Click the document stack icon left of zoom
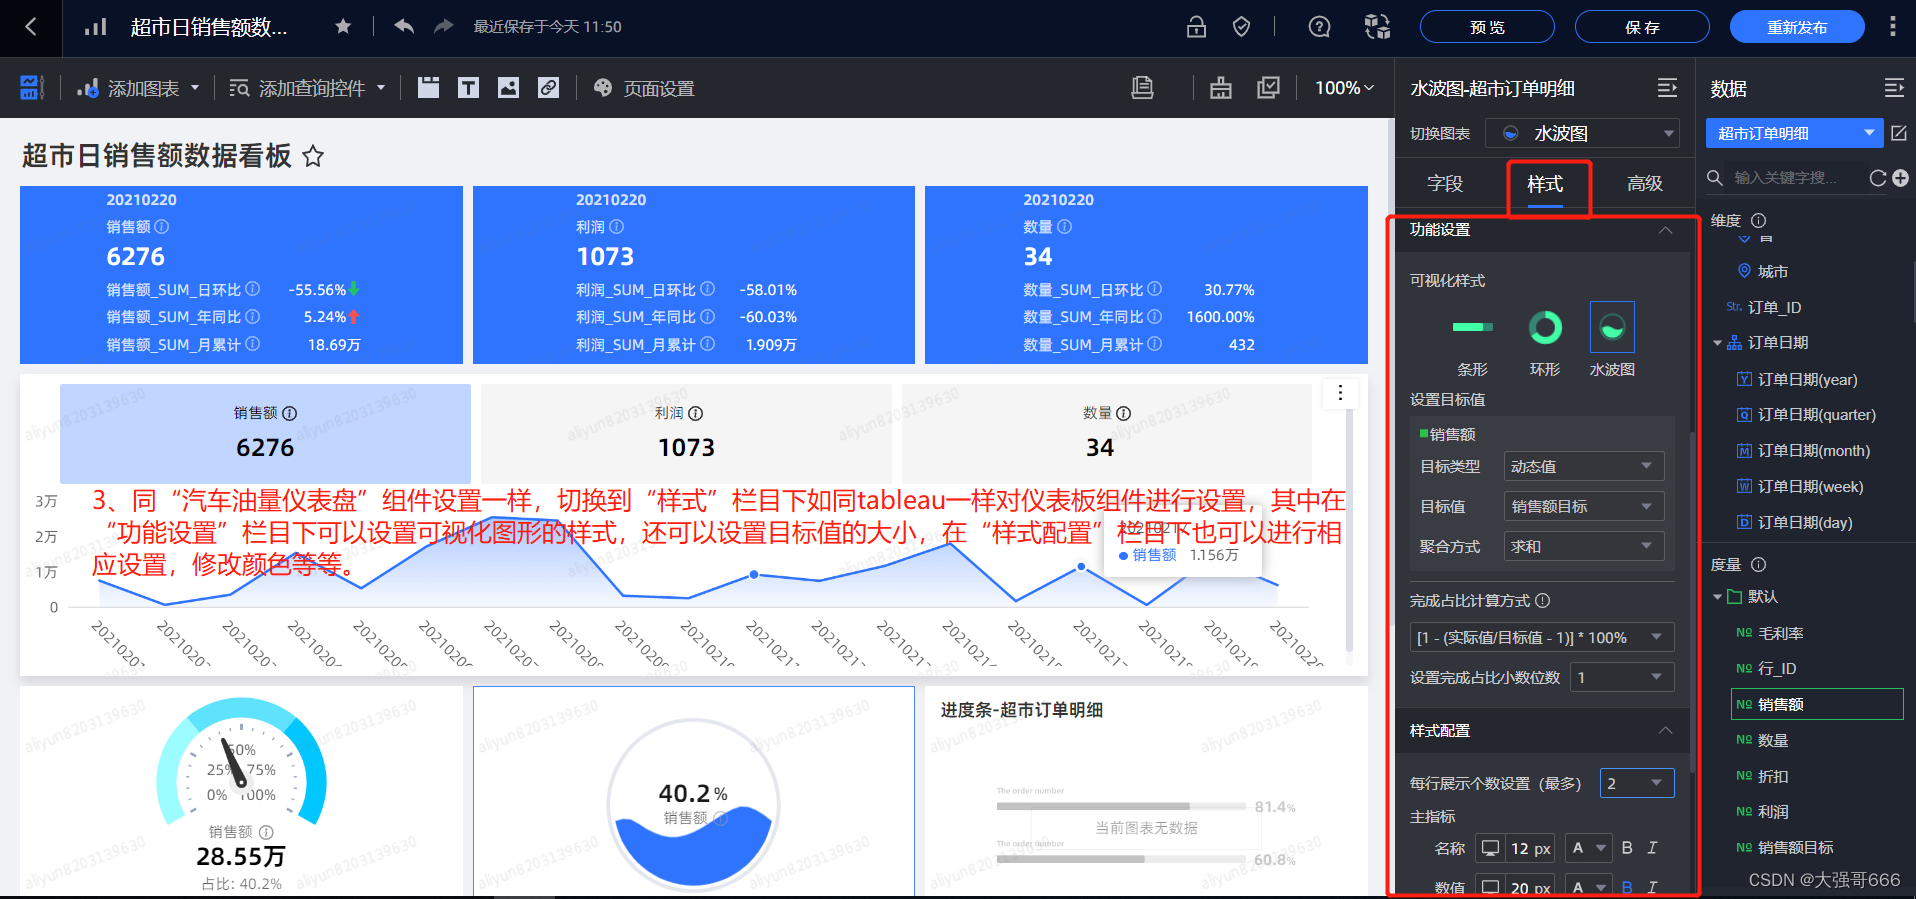 tap(1142, 88)
